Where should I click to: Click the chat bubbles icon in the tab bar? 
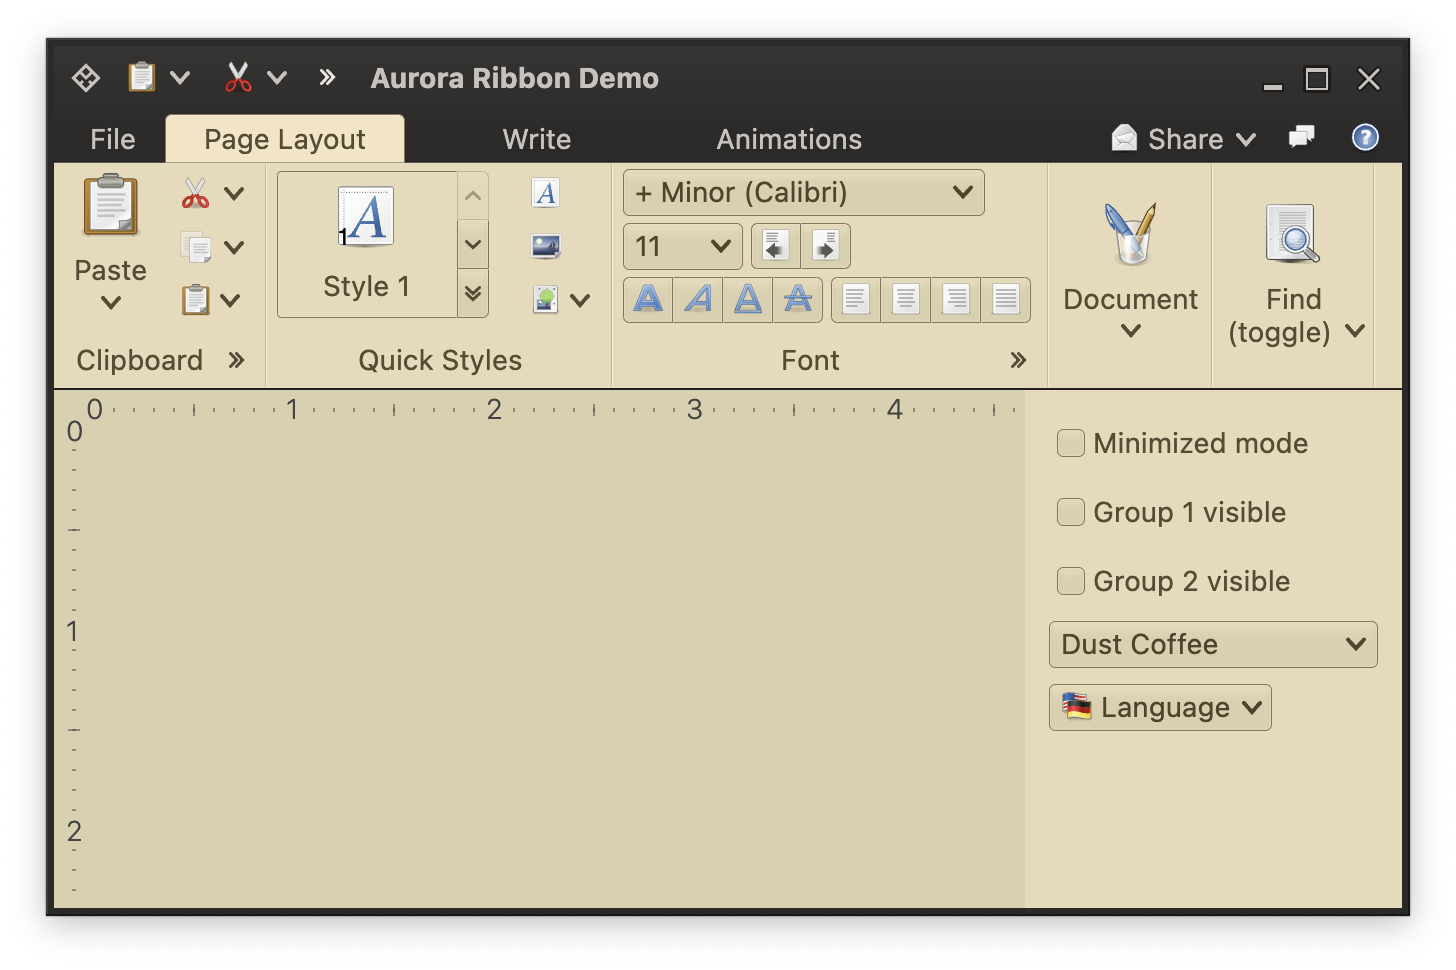[x=1302, y=137]
